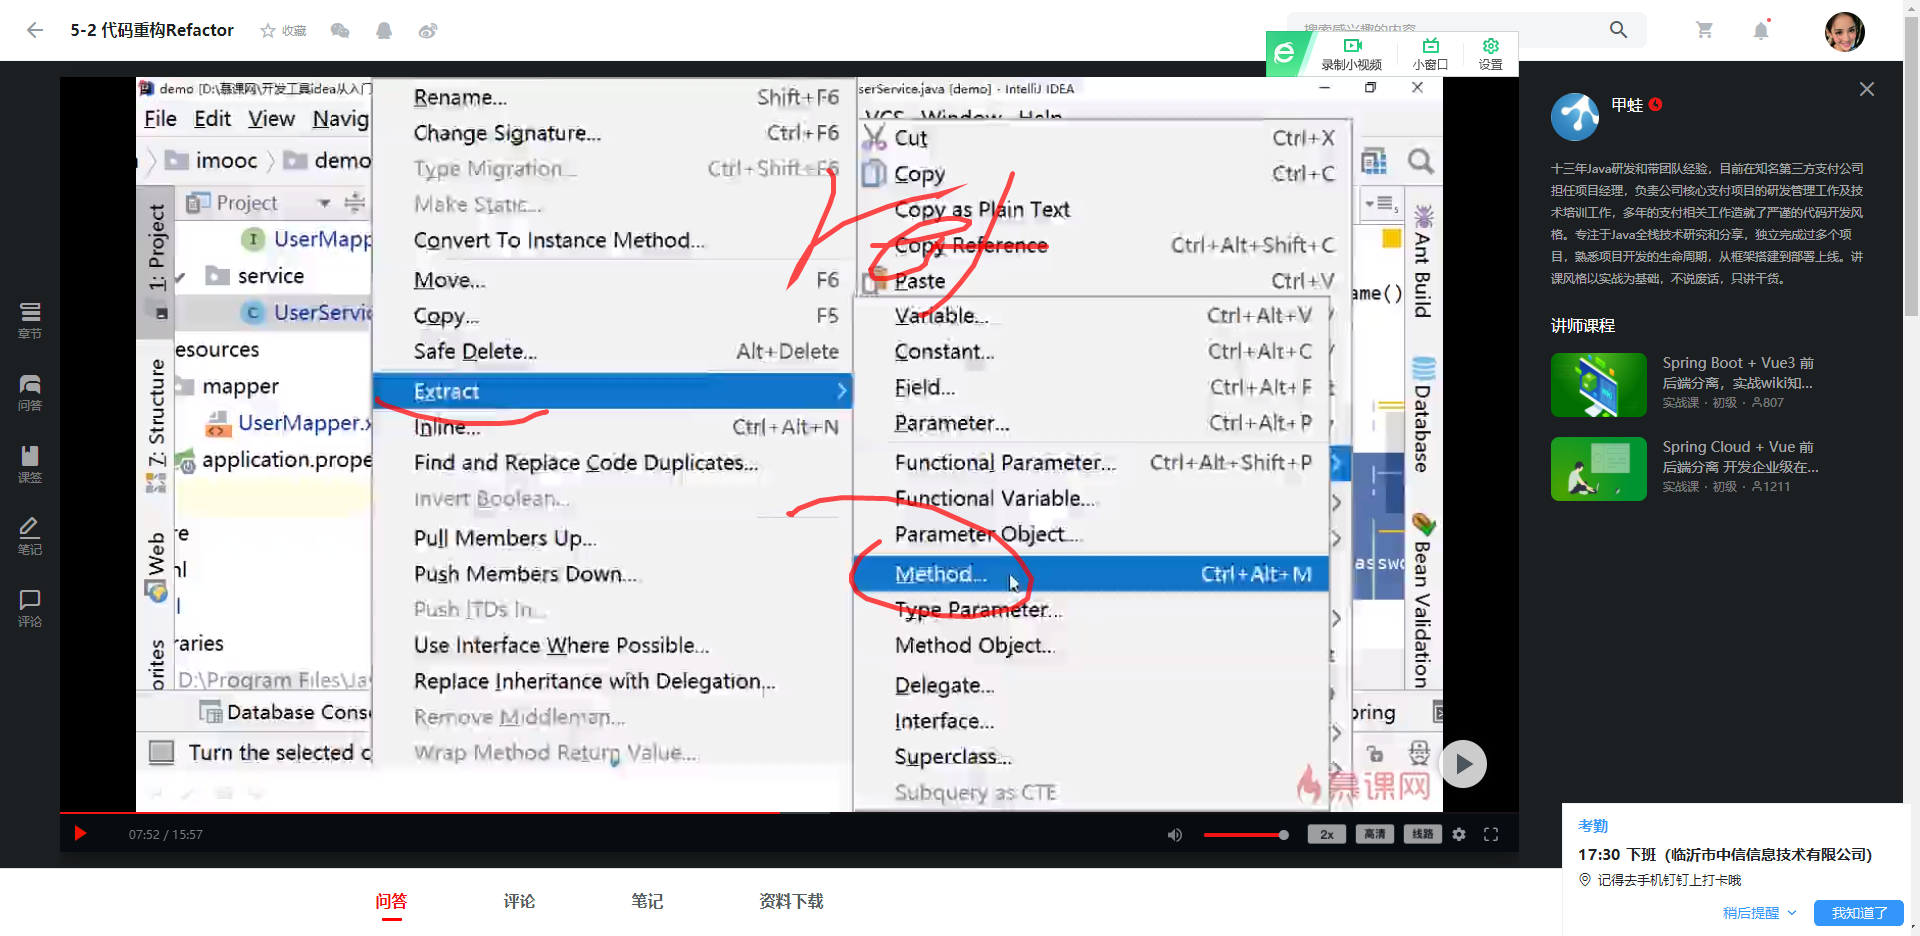Open the shopping cart

pyautogui.click(x=1705, y=30)
